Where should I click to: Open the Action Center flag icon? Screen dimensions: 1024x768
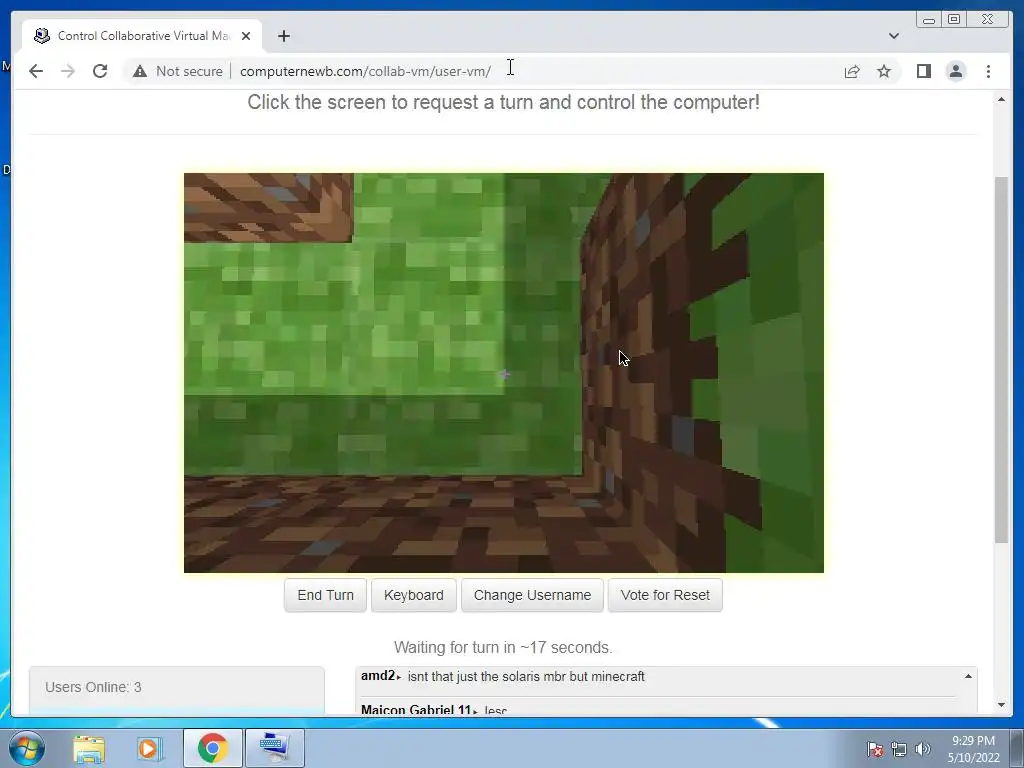pyautogui.click(x=875, y=749)
